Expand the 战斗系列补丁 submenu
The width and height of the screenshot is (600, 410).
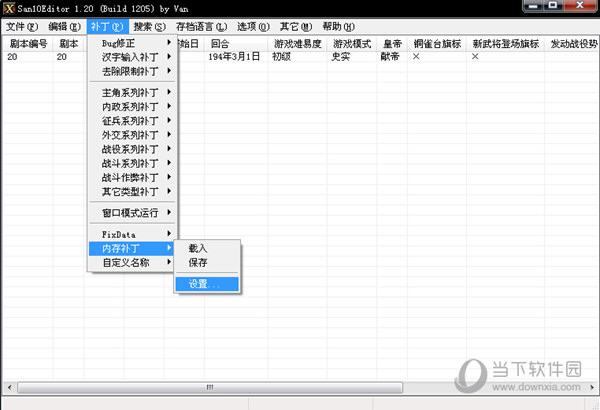point(132,163)
